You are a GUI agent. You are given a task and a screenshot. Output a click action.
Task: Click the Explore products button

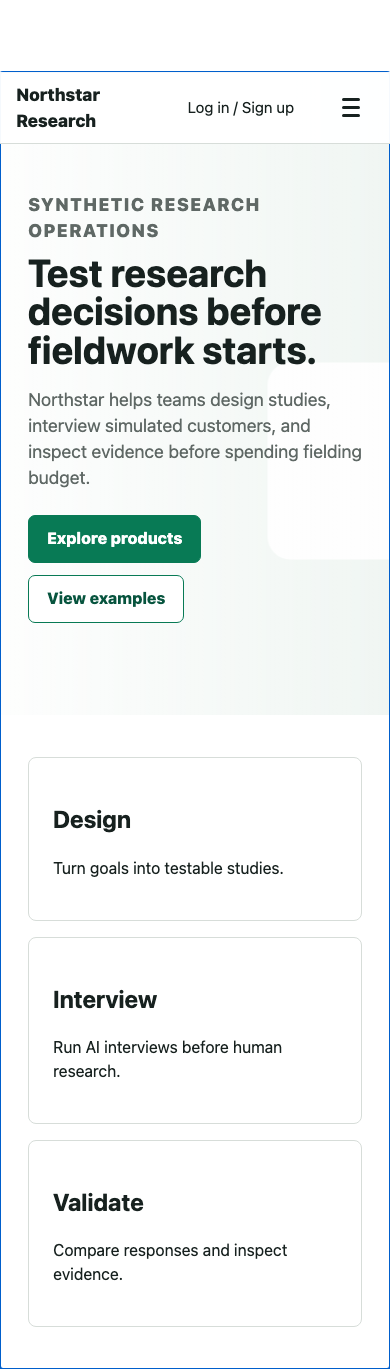(x=114, y=539)
